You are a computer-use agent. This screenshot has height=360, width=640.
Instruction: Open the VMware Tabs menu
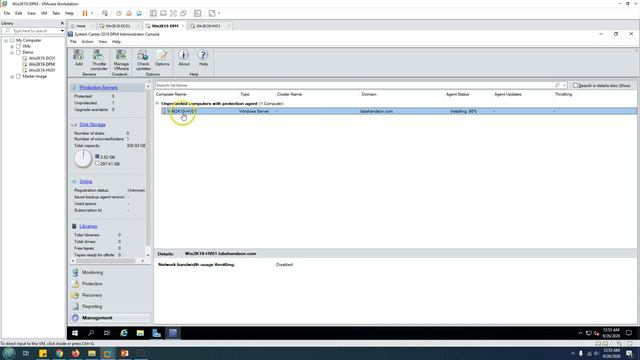click(56, 13)
